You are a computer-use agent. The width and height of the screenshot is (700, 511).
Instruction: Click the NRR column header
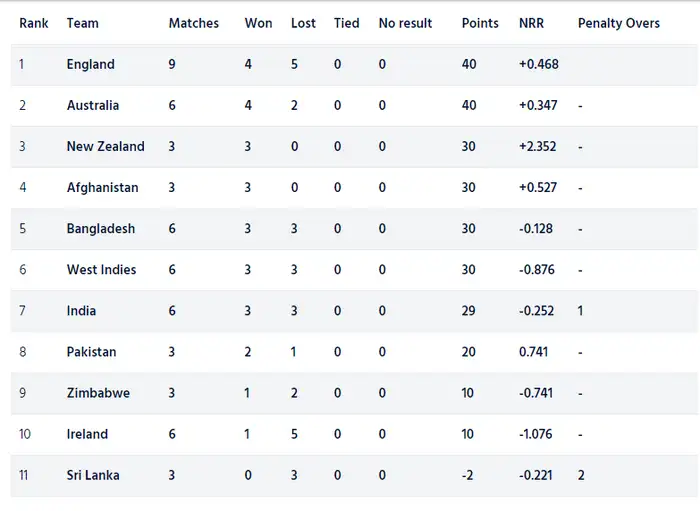click(531, 23)
